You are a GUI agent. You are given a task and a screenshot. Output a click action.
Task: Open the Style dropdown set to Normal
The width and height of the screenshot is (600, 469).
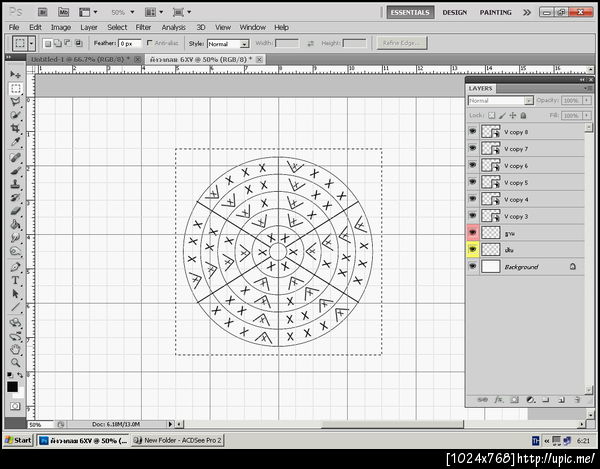coord(228,44)
